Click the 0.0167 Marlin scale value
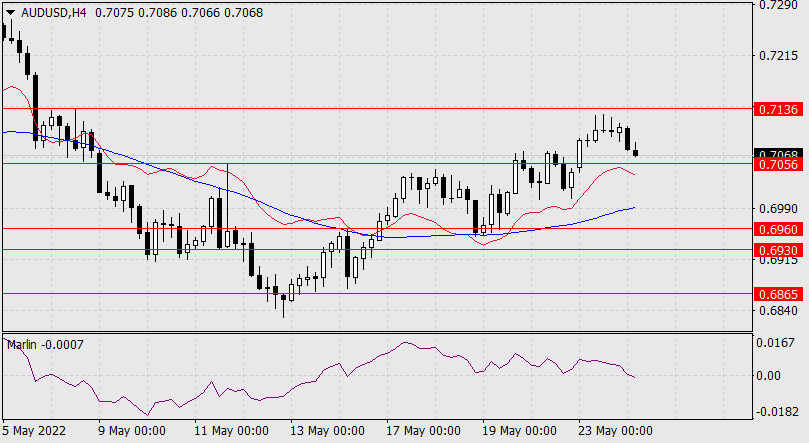 pos(775,343)
